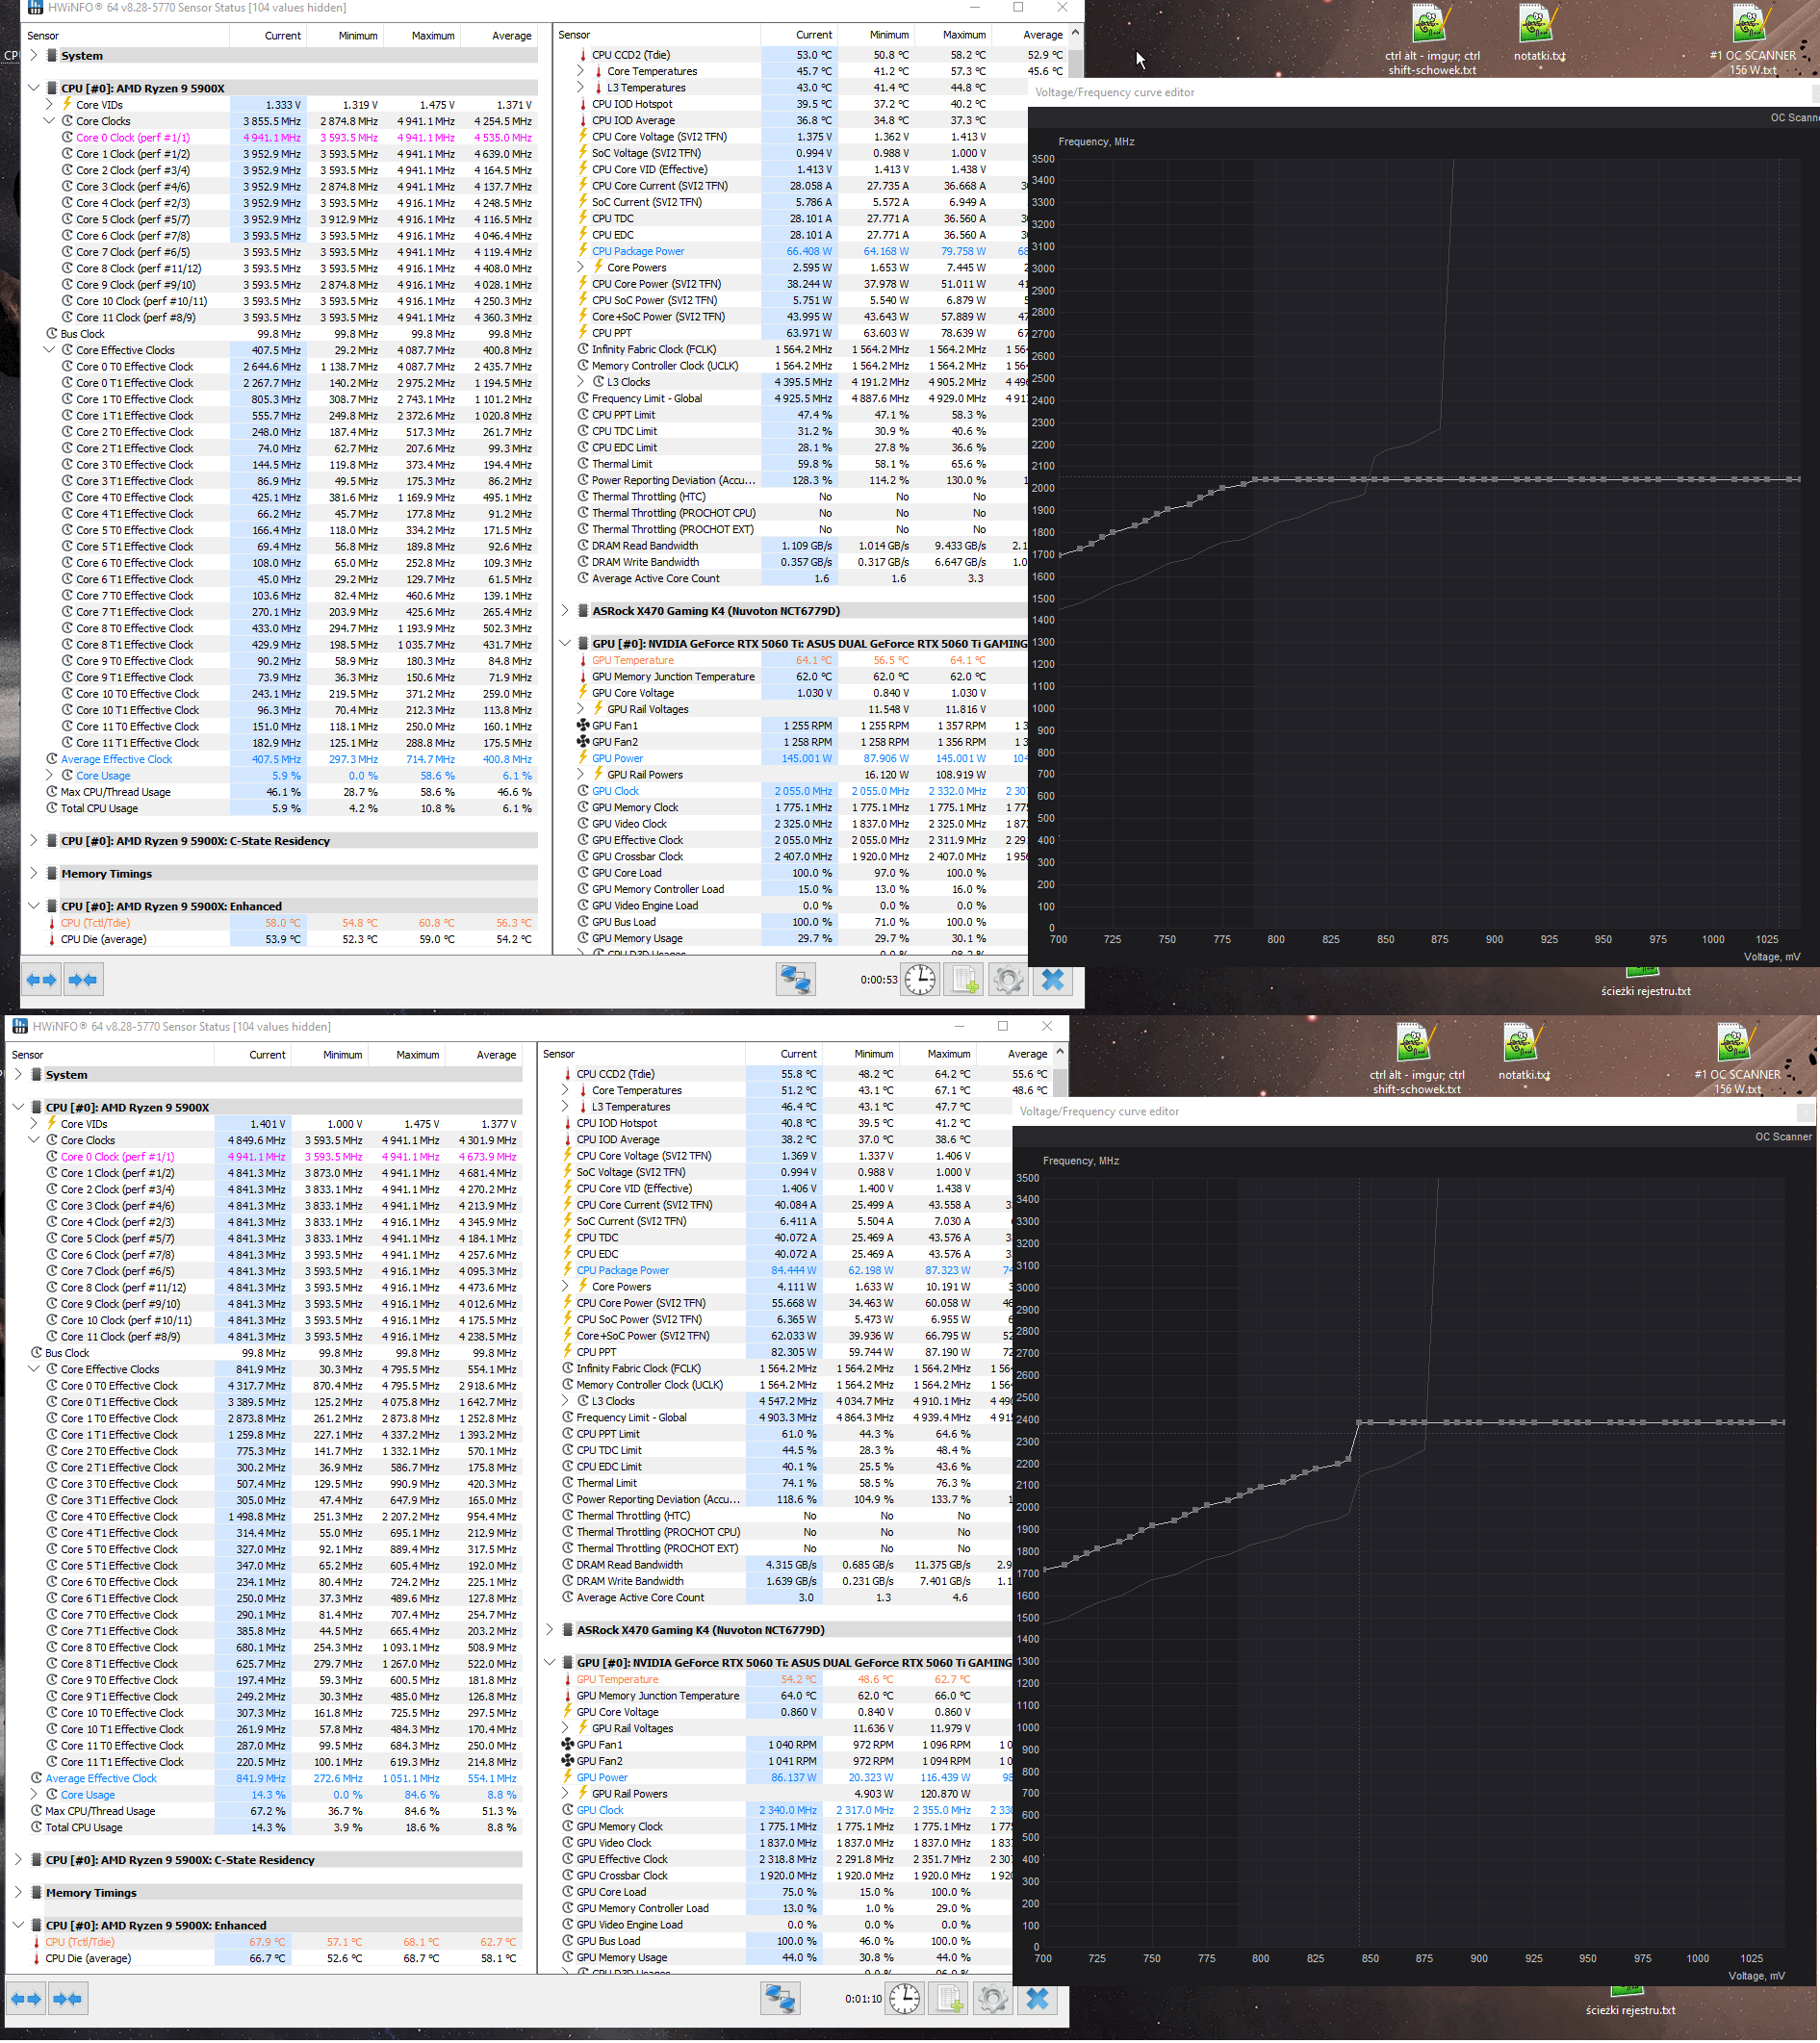1820x2043 pixels.
Task: Click the HWiNFO title icon of upper window
Action: pyautogui.click(x=35, y=8)
